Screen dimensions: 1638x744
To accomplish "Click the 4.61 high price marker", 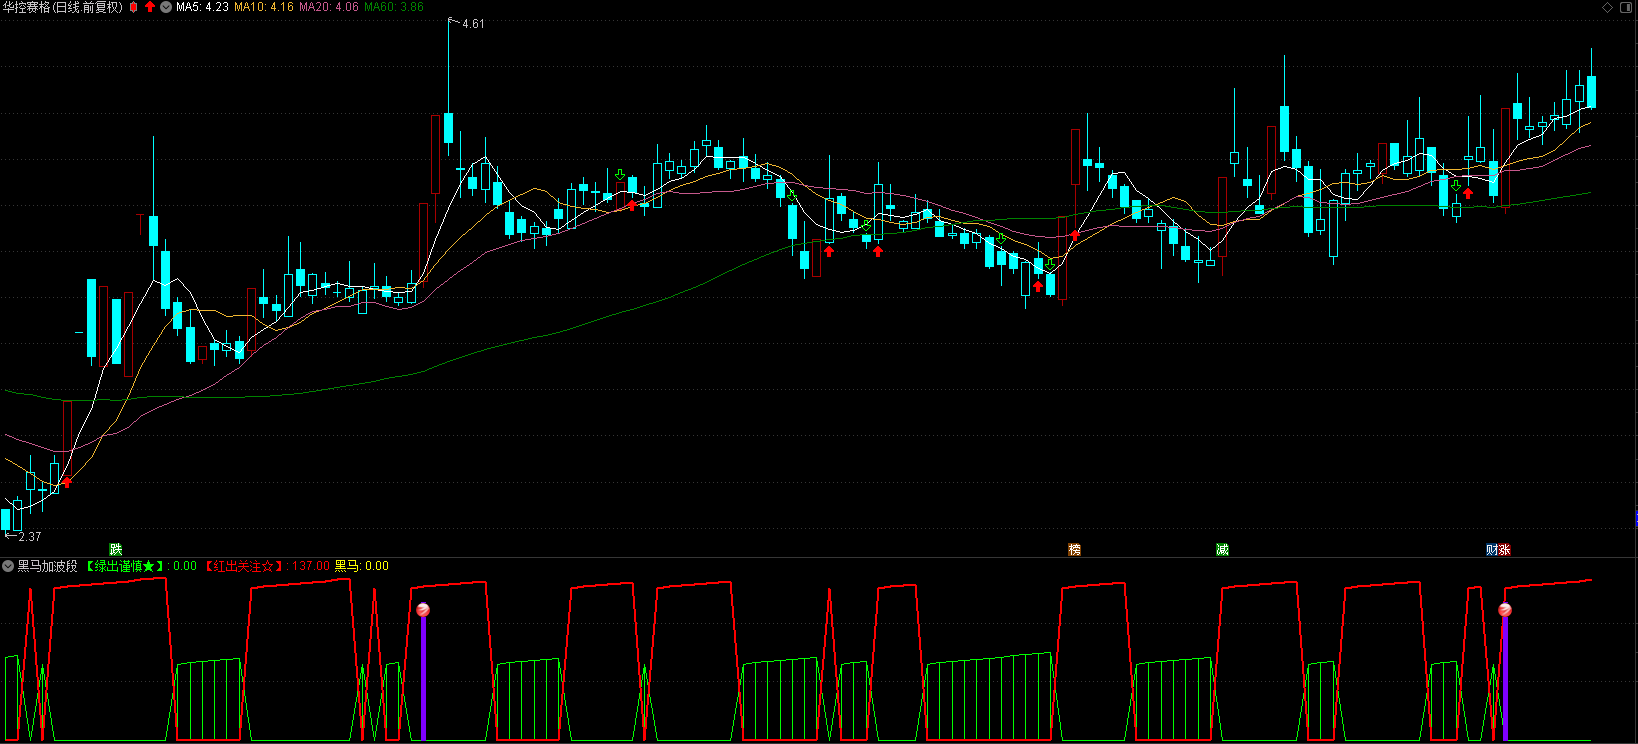I will click(473, 24).
